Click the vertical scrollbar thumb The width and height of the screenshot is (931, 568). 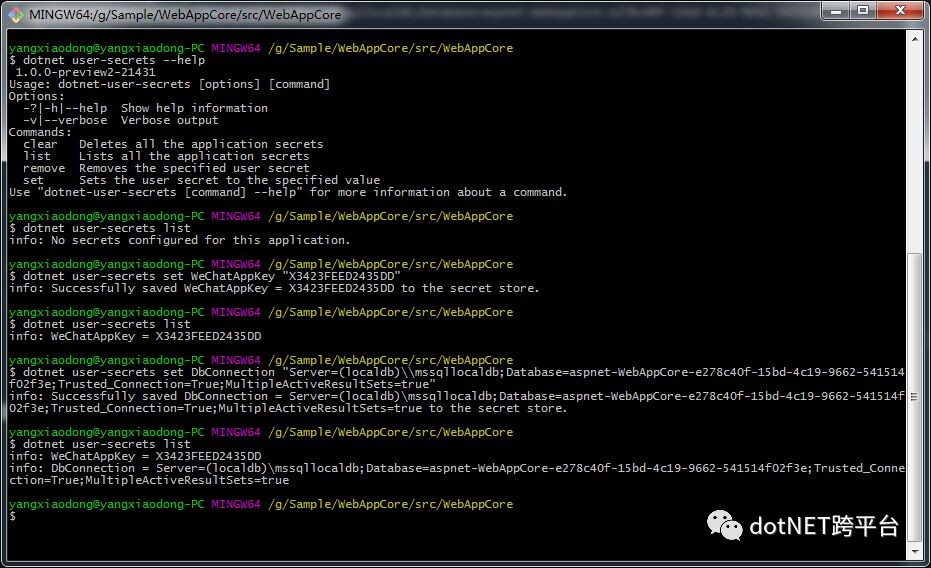915,396
